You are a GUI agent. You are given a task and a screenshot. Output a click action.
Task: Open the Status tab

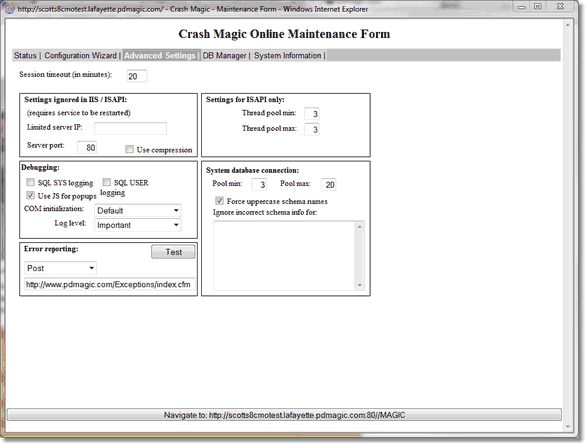click(25, 55)
